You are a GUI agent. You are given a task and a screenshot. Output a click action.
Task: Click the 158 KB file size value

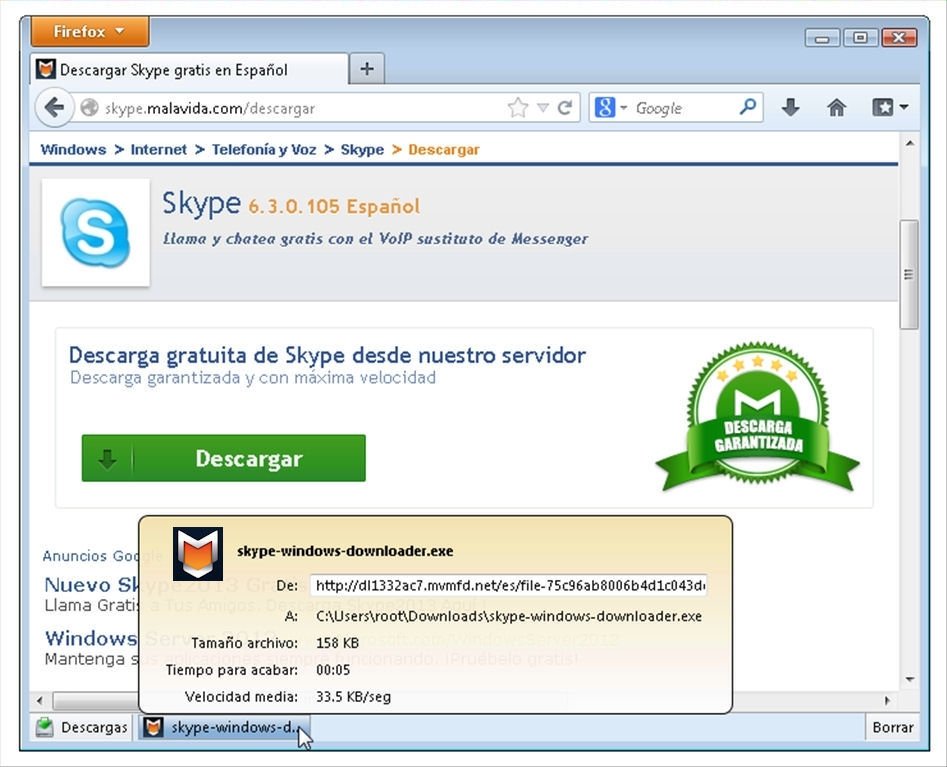[337, 643]
